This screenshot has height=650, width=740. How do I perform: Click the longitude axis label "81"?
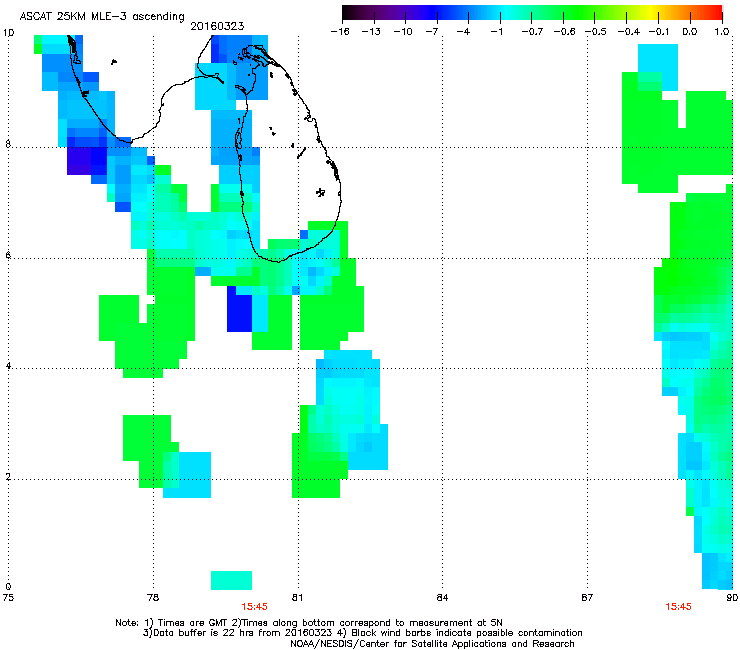point(297,598)
